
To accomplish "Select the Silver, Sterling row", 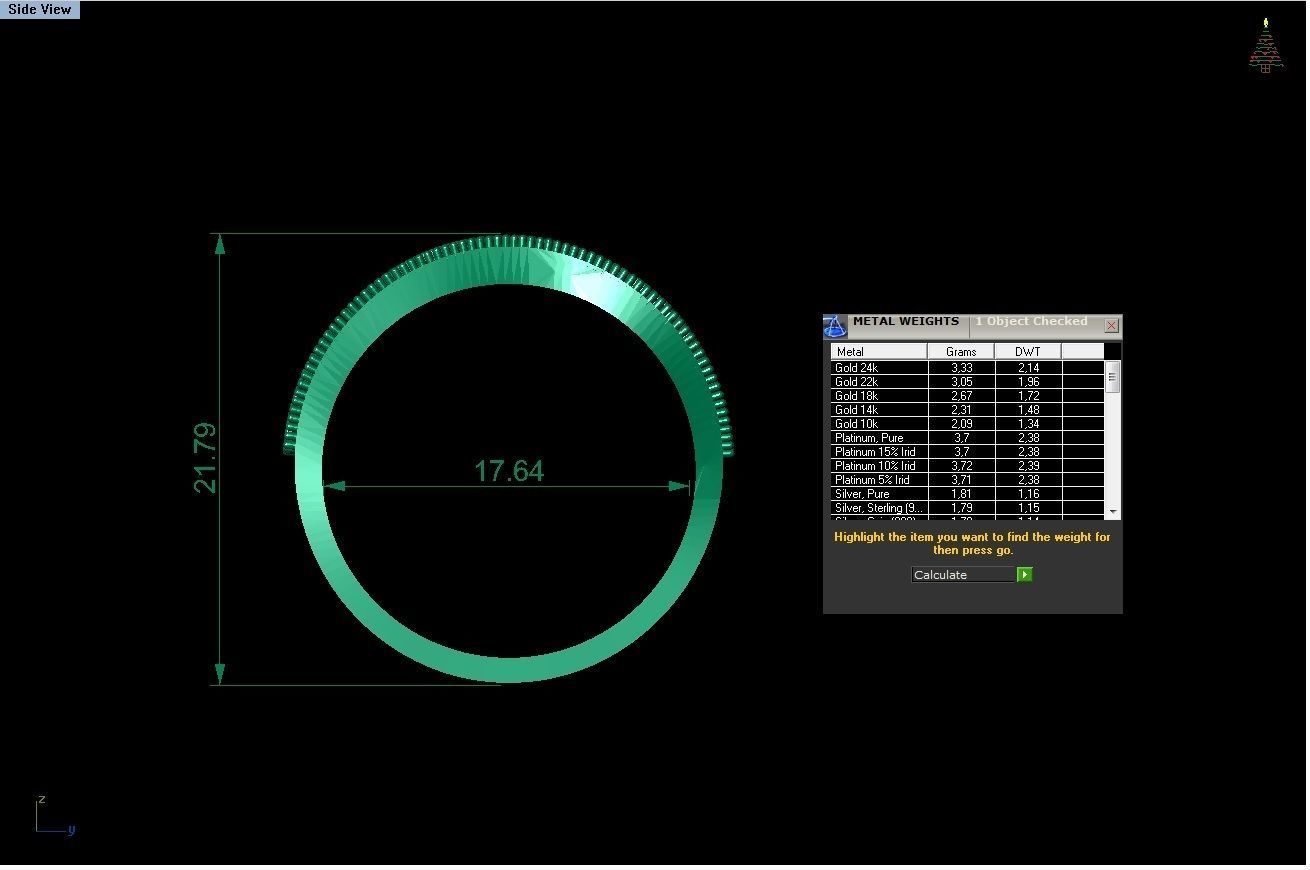I will (x=967, y=508).
